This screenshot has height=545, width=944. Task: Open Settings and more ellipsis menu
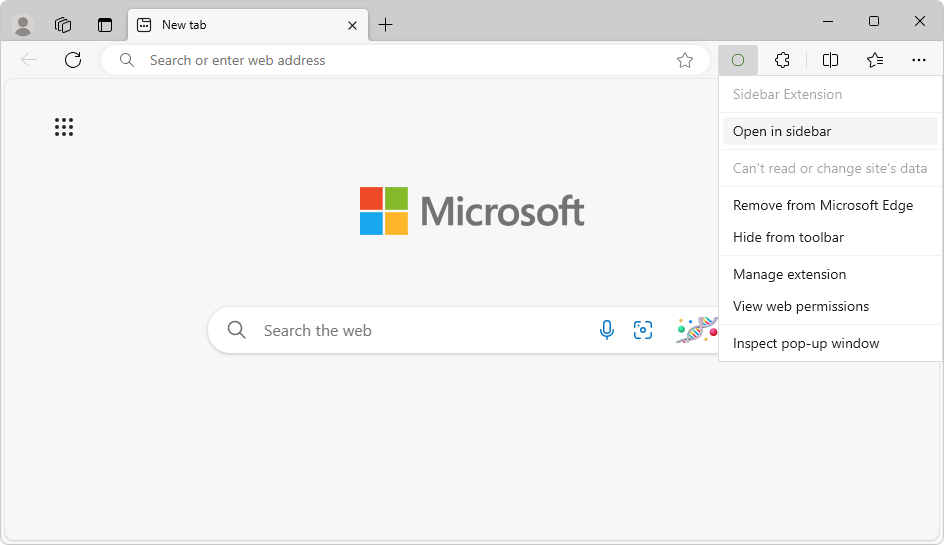pos(919,60)
